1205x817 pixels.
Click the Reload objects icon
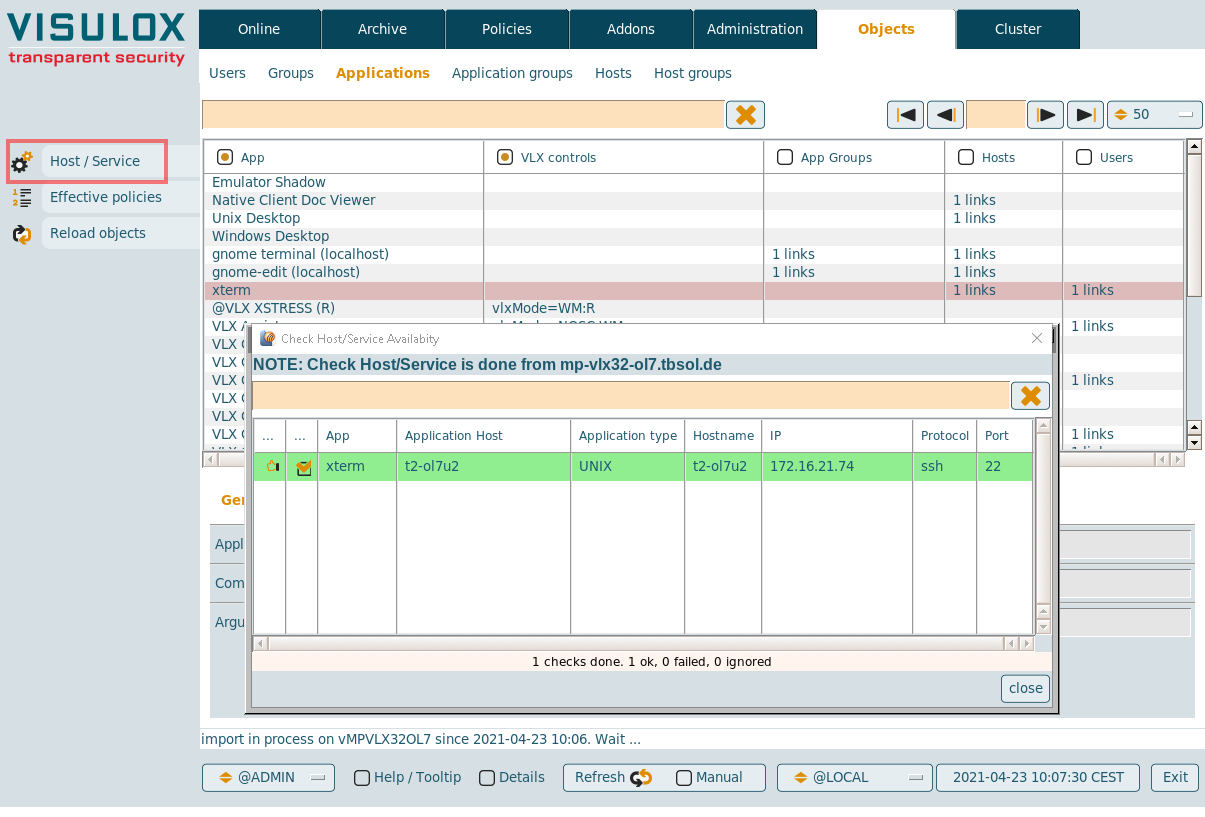pos(22,234)
